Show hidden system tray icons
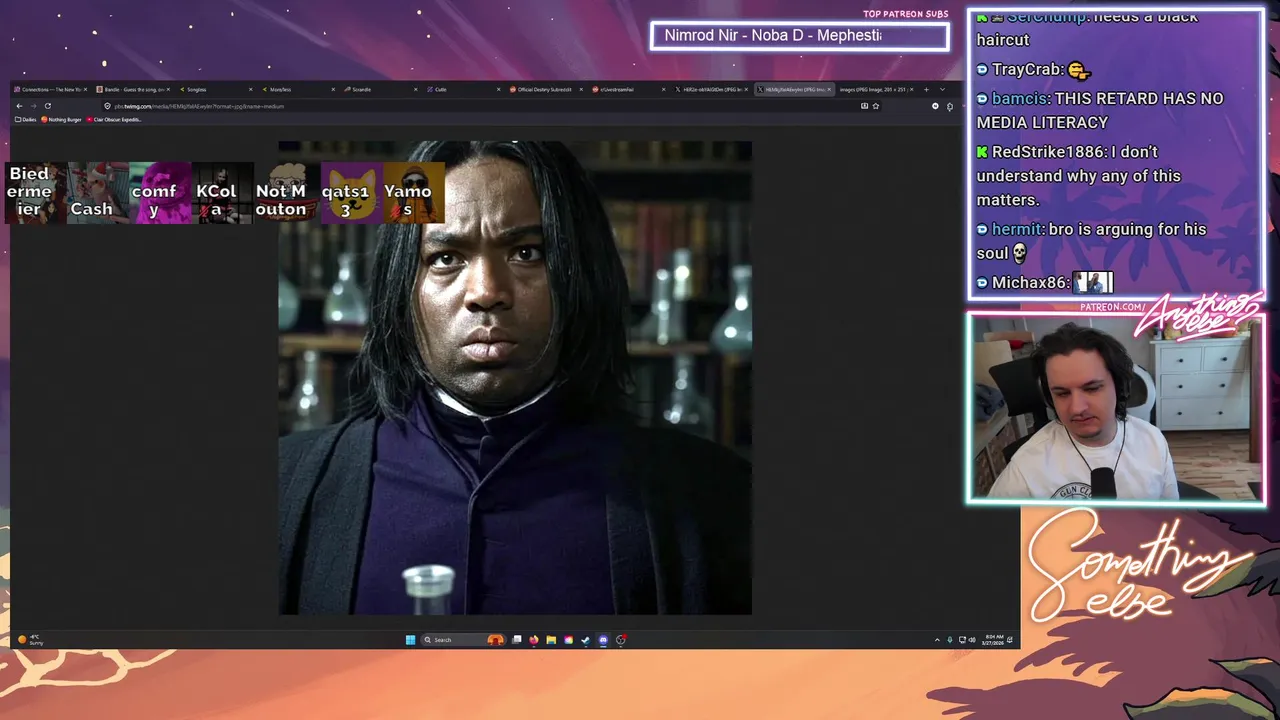The height and width of the screenshot is (720, 1280). coord(937,640)
